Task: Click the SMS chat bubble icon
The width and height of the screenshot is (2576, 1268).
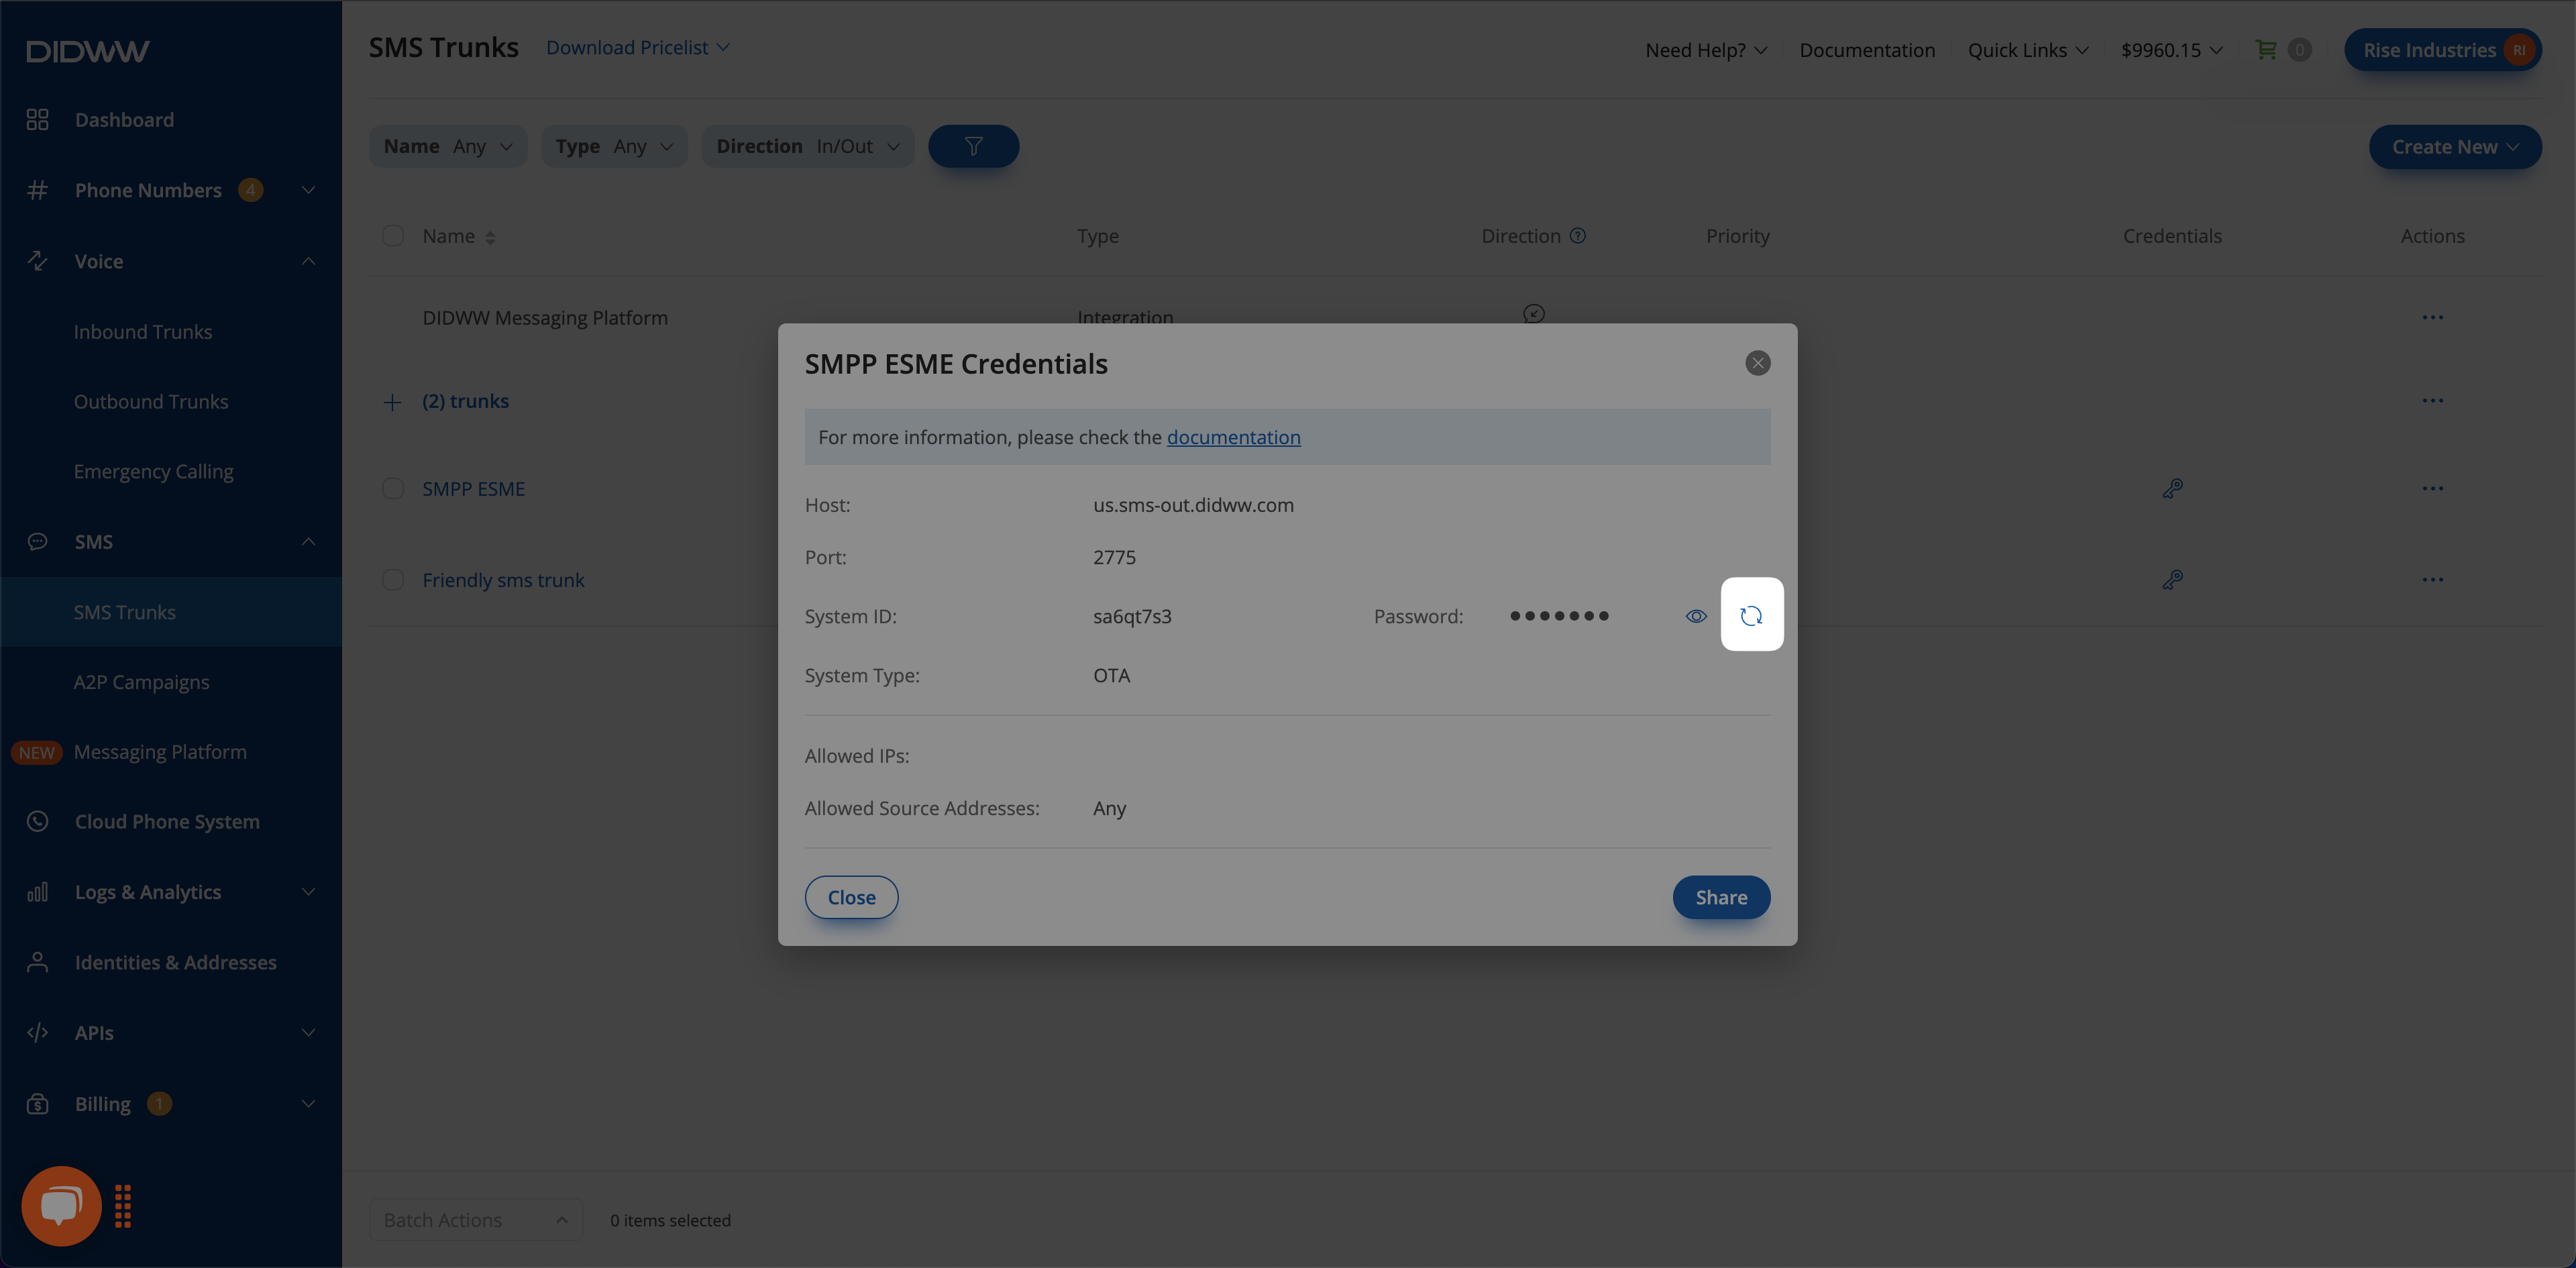Action: click(x=37, y=542)
